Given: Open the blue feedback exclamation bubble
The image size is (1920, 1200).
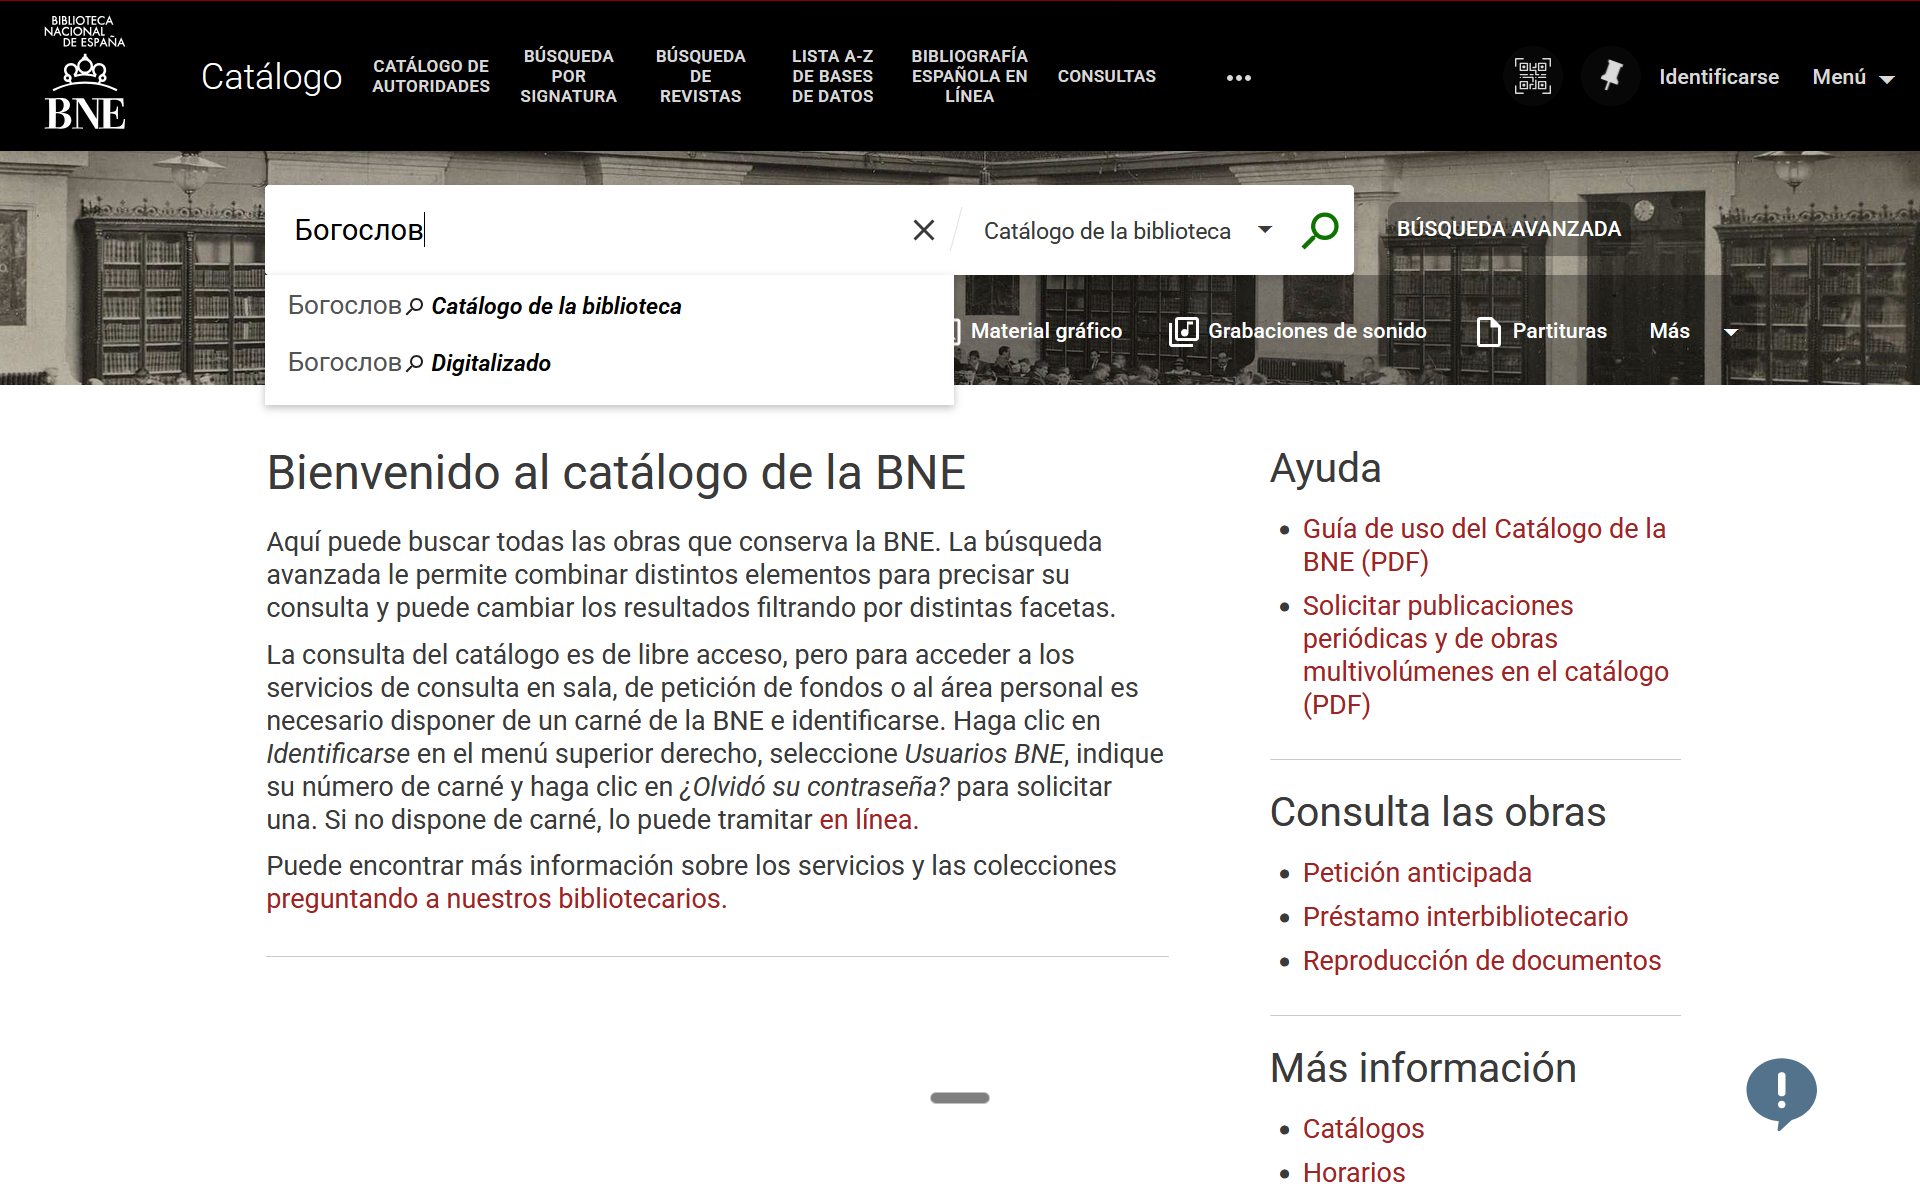Looking at the screenshot, I should pyautogui.click(x=1781, y=1091).
